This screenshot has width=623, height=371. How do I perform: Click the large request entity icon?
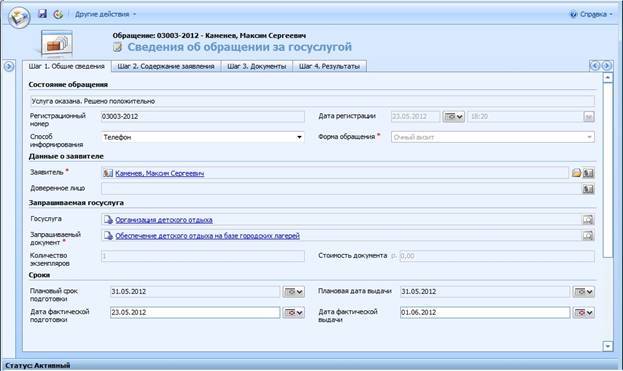point(57,44)
